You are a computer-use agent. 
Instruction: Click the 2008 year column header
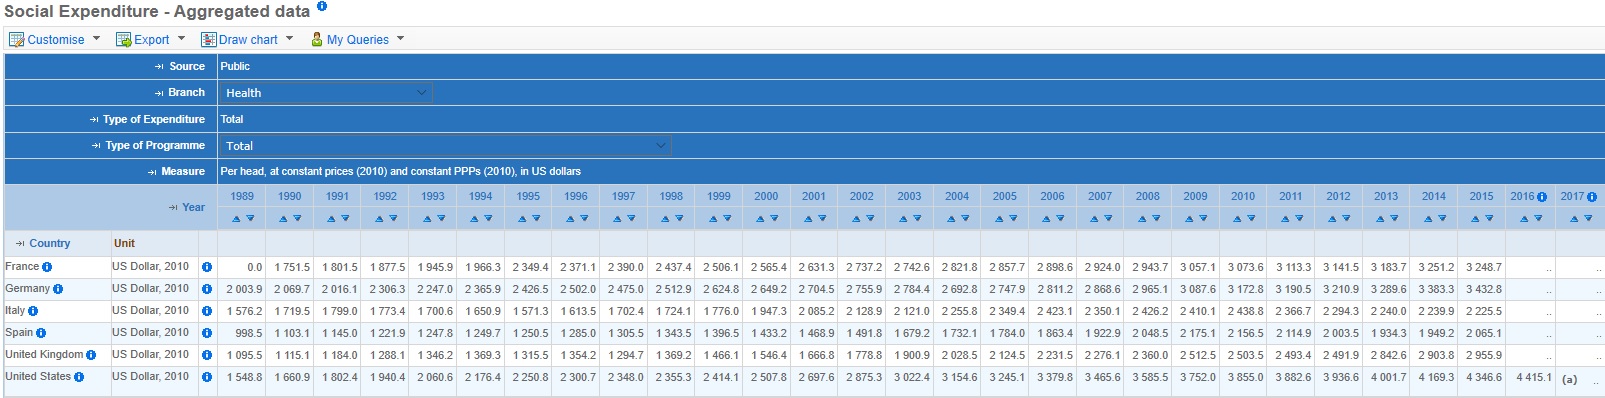pyautogui.click(x=1148, y=197)
